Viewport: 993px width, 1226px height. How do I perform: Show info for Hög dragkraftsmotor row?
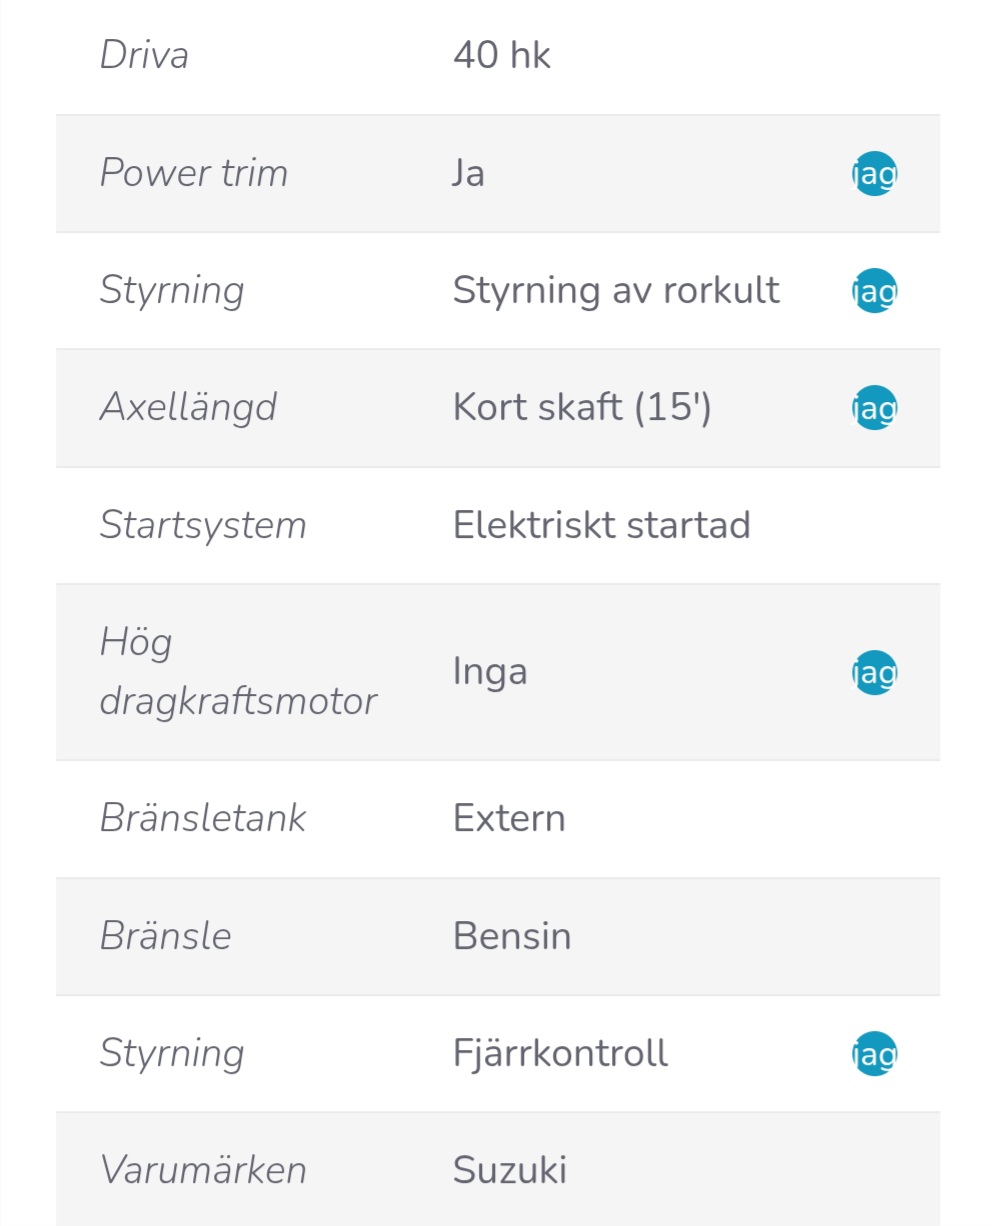click(874, 672)
